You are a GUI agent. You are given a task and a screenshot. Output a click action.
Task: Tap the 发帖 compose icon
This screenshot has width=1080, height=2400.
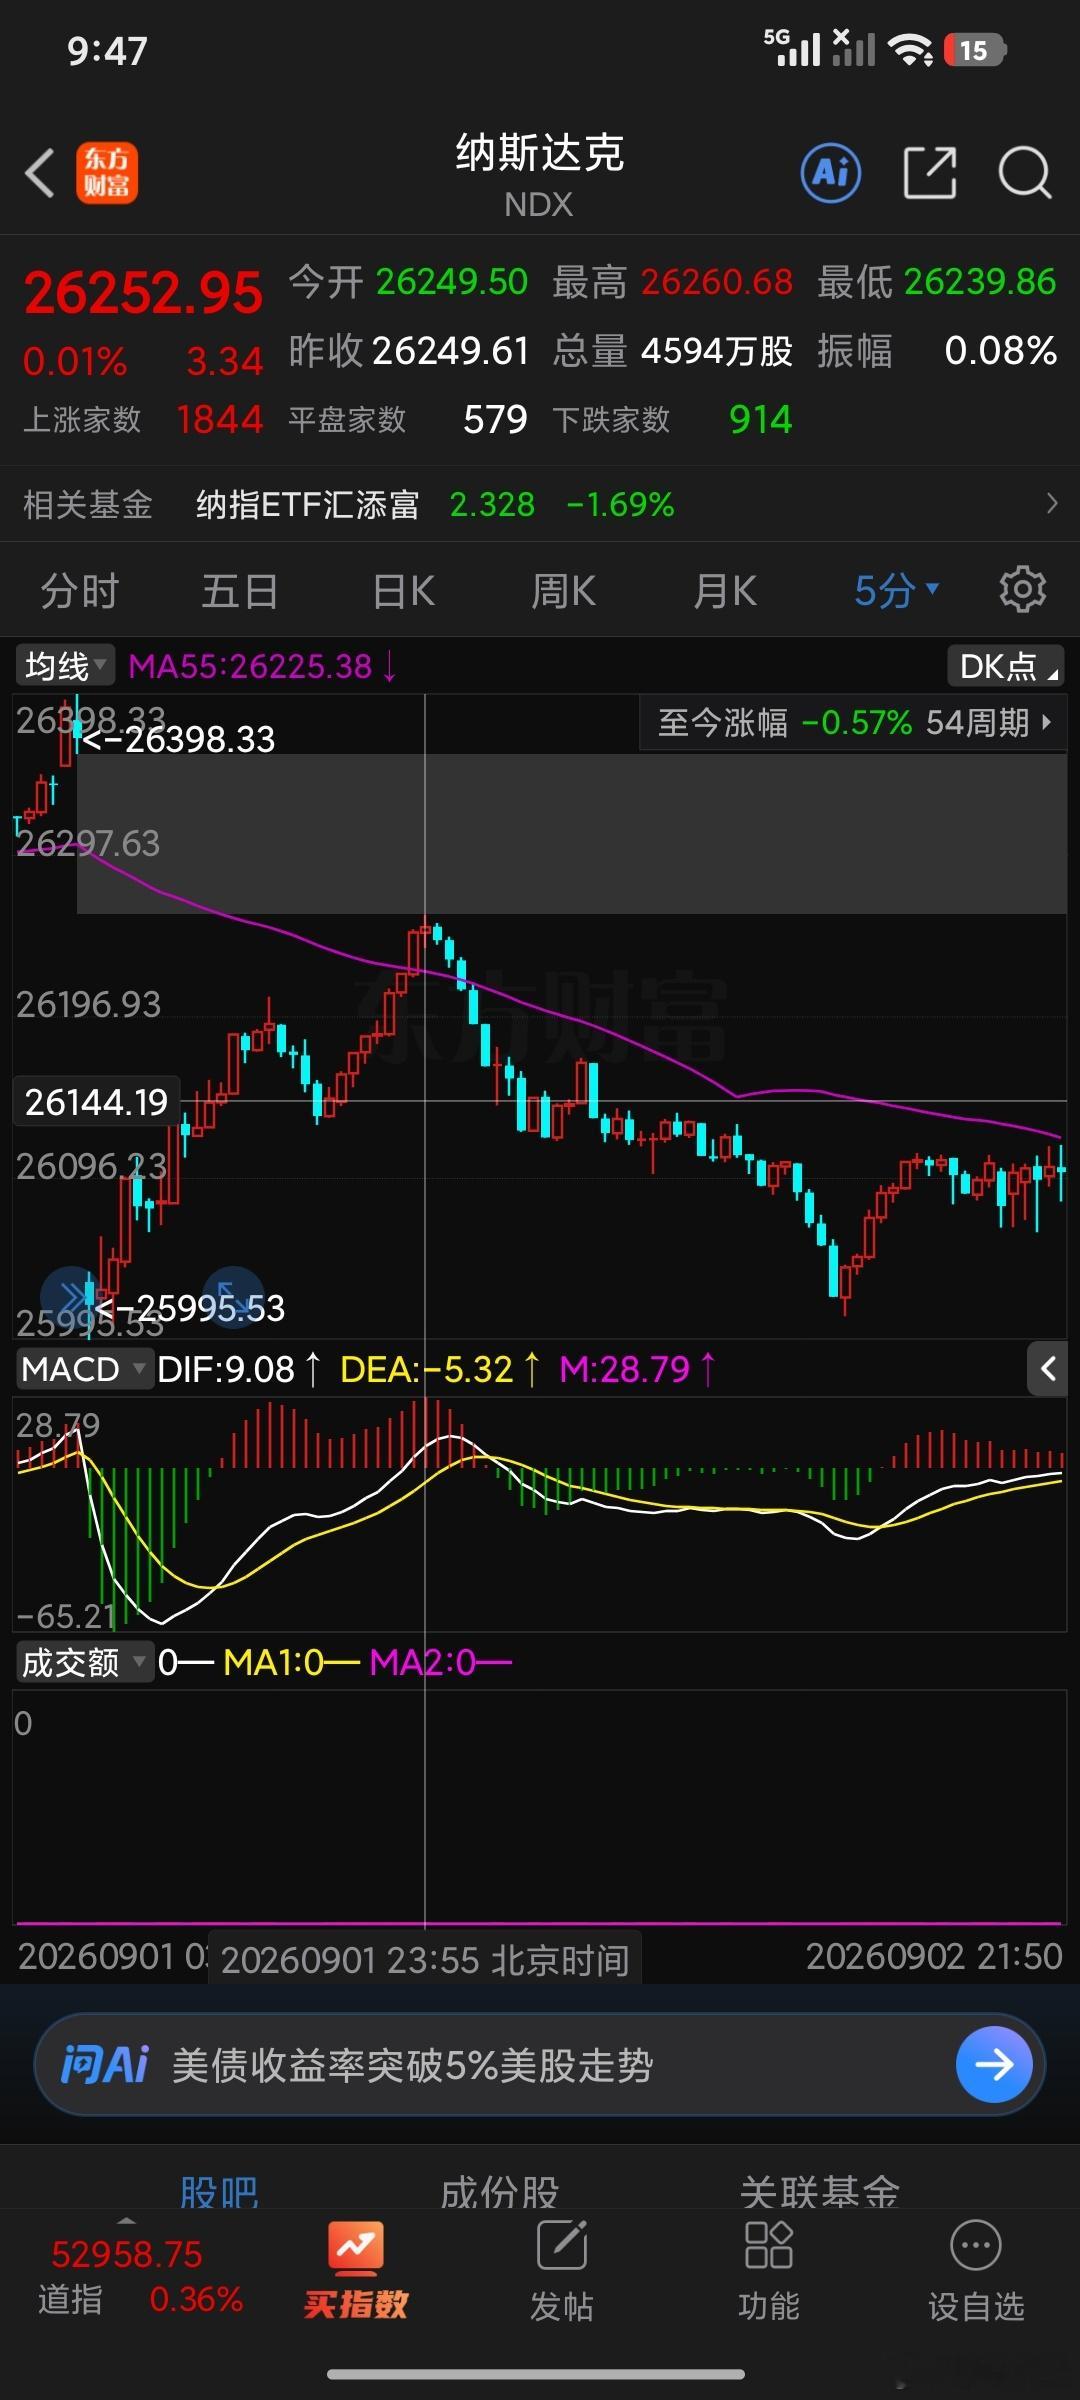tap(562, 2246)
